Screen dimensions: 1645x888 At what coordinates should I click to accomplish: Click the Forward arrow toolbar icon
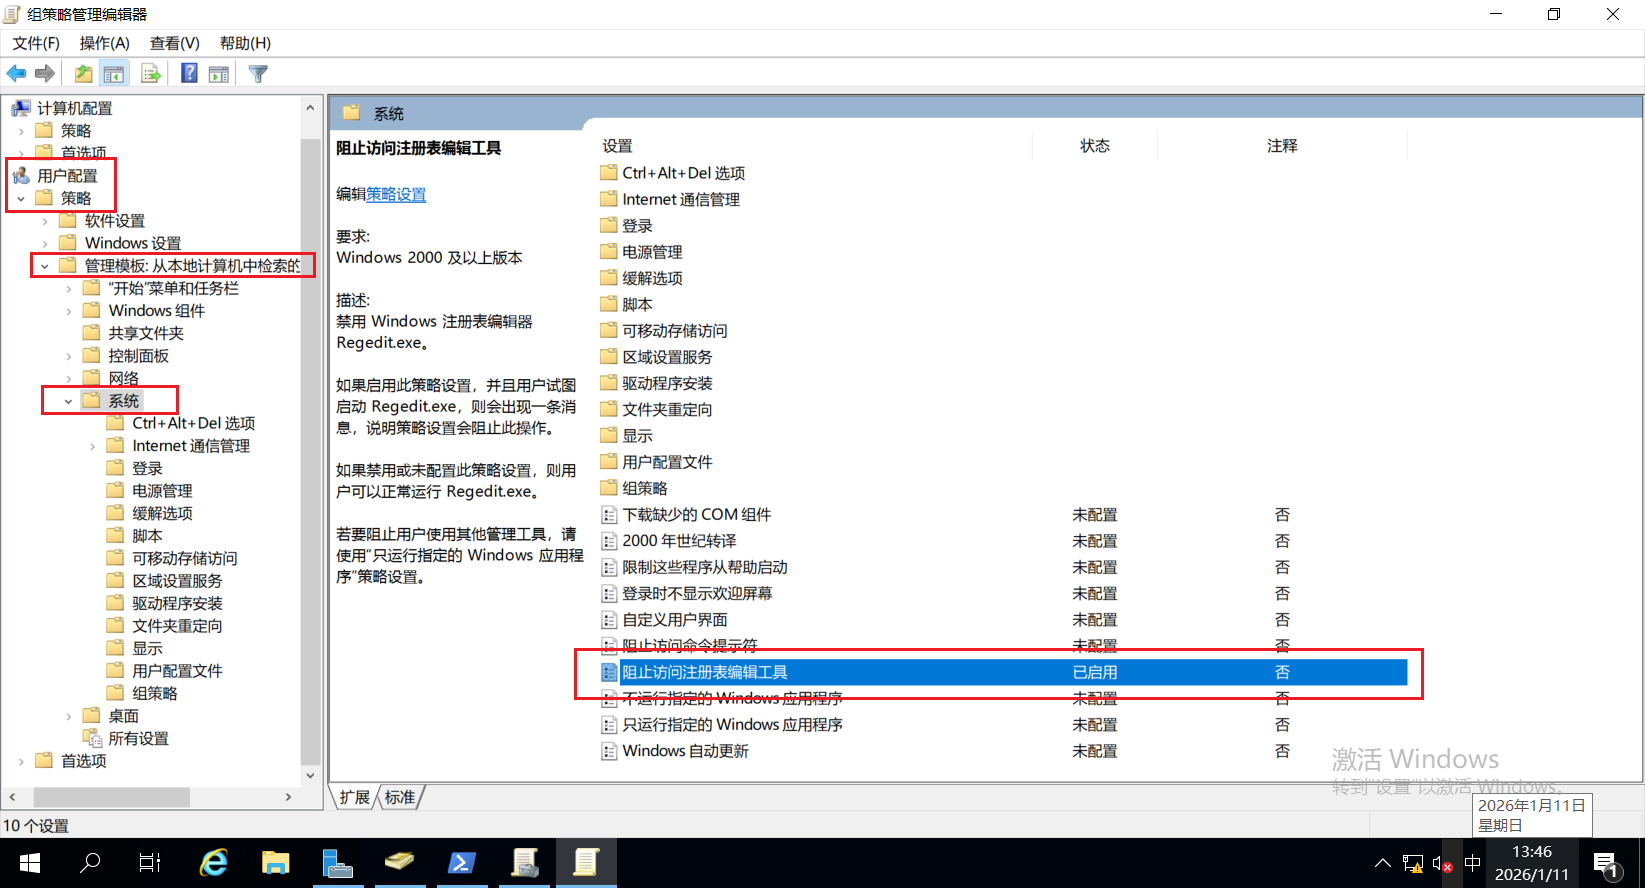tap(45, 73)
